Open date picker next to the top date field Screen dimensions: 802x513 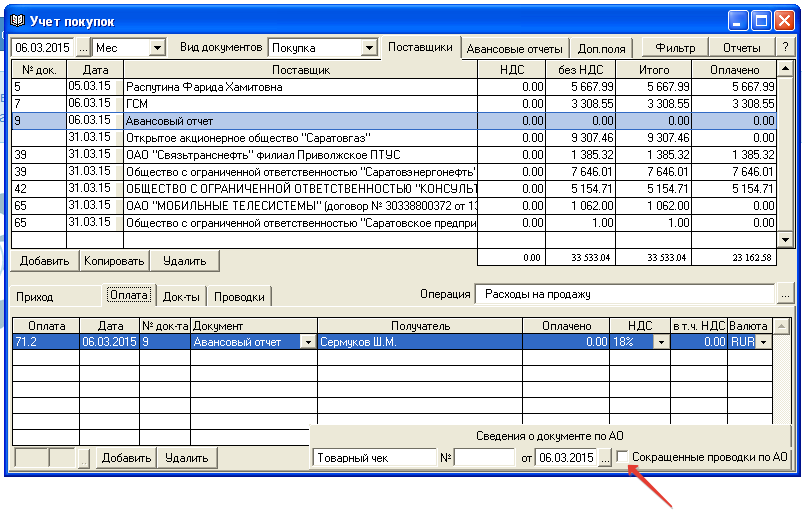83,48
